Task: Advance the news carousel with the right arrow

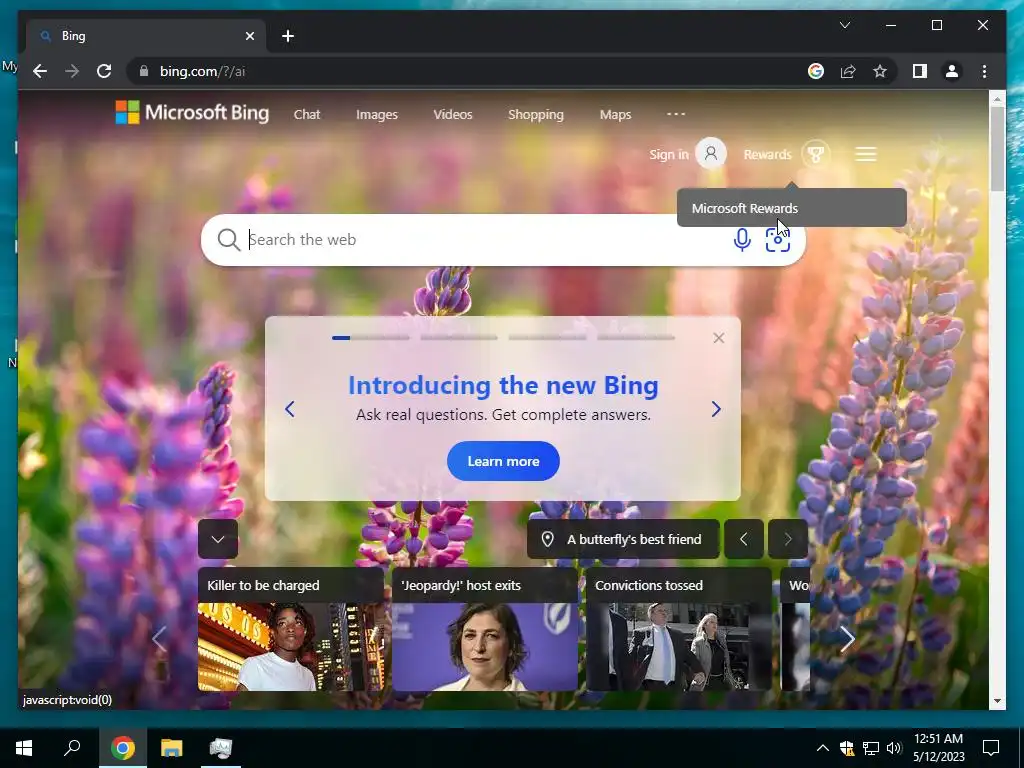Action: (846, 639)
